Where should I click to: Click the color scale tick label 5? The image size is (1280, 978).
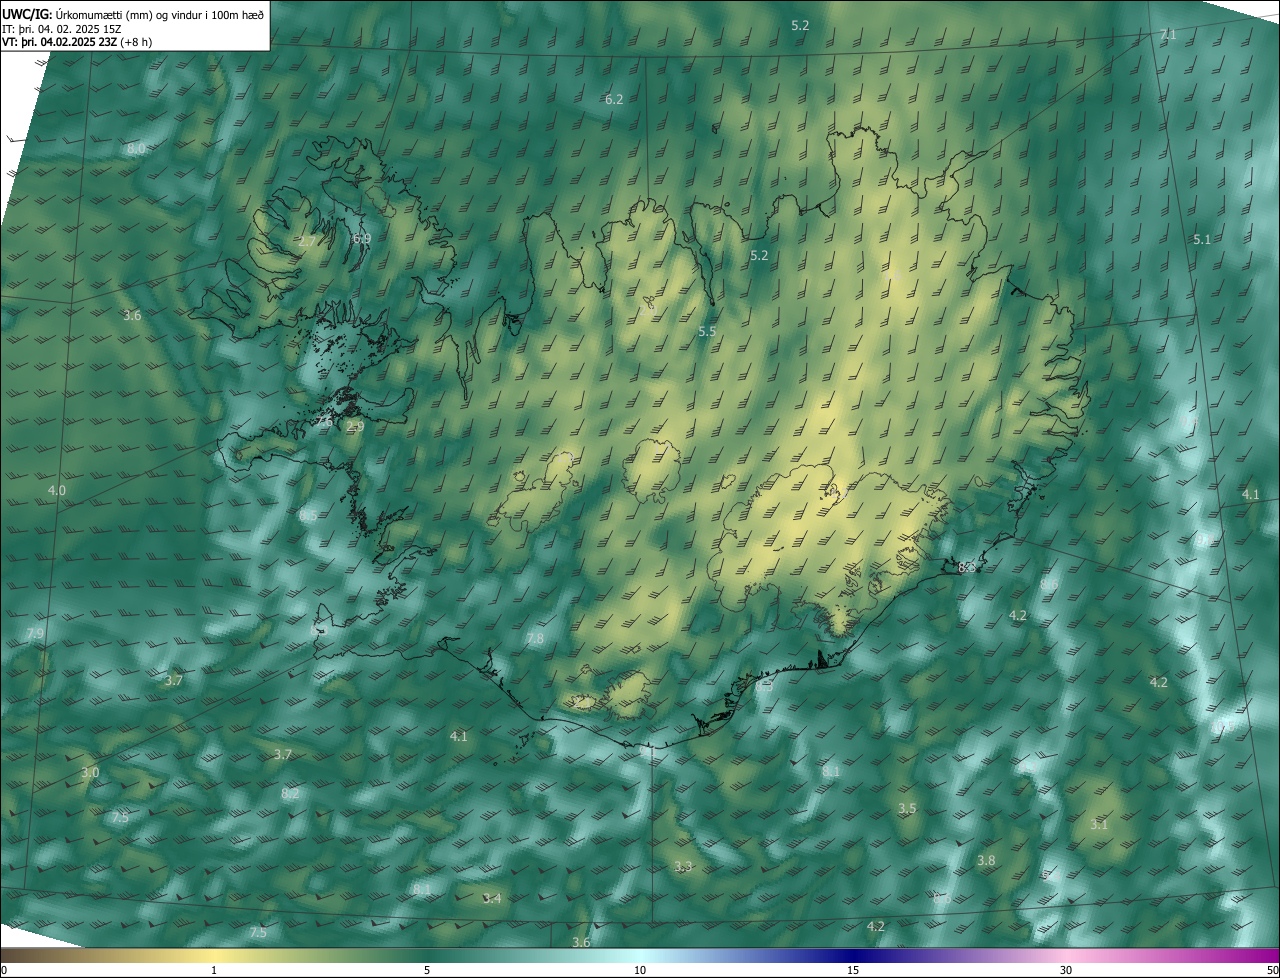click(427, 970)
